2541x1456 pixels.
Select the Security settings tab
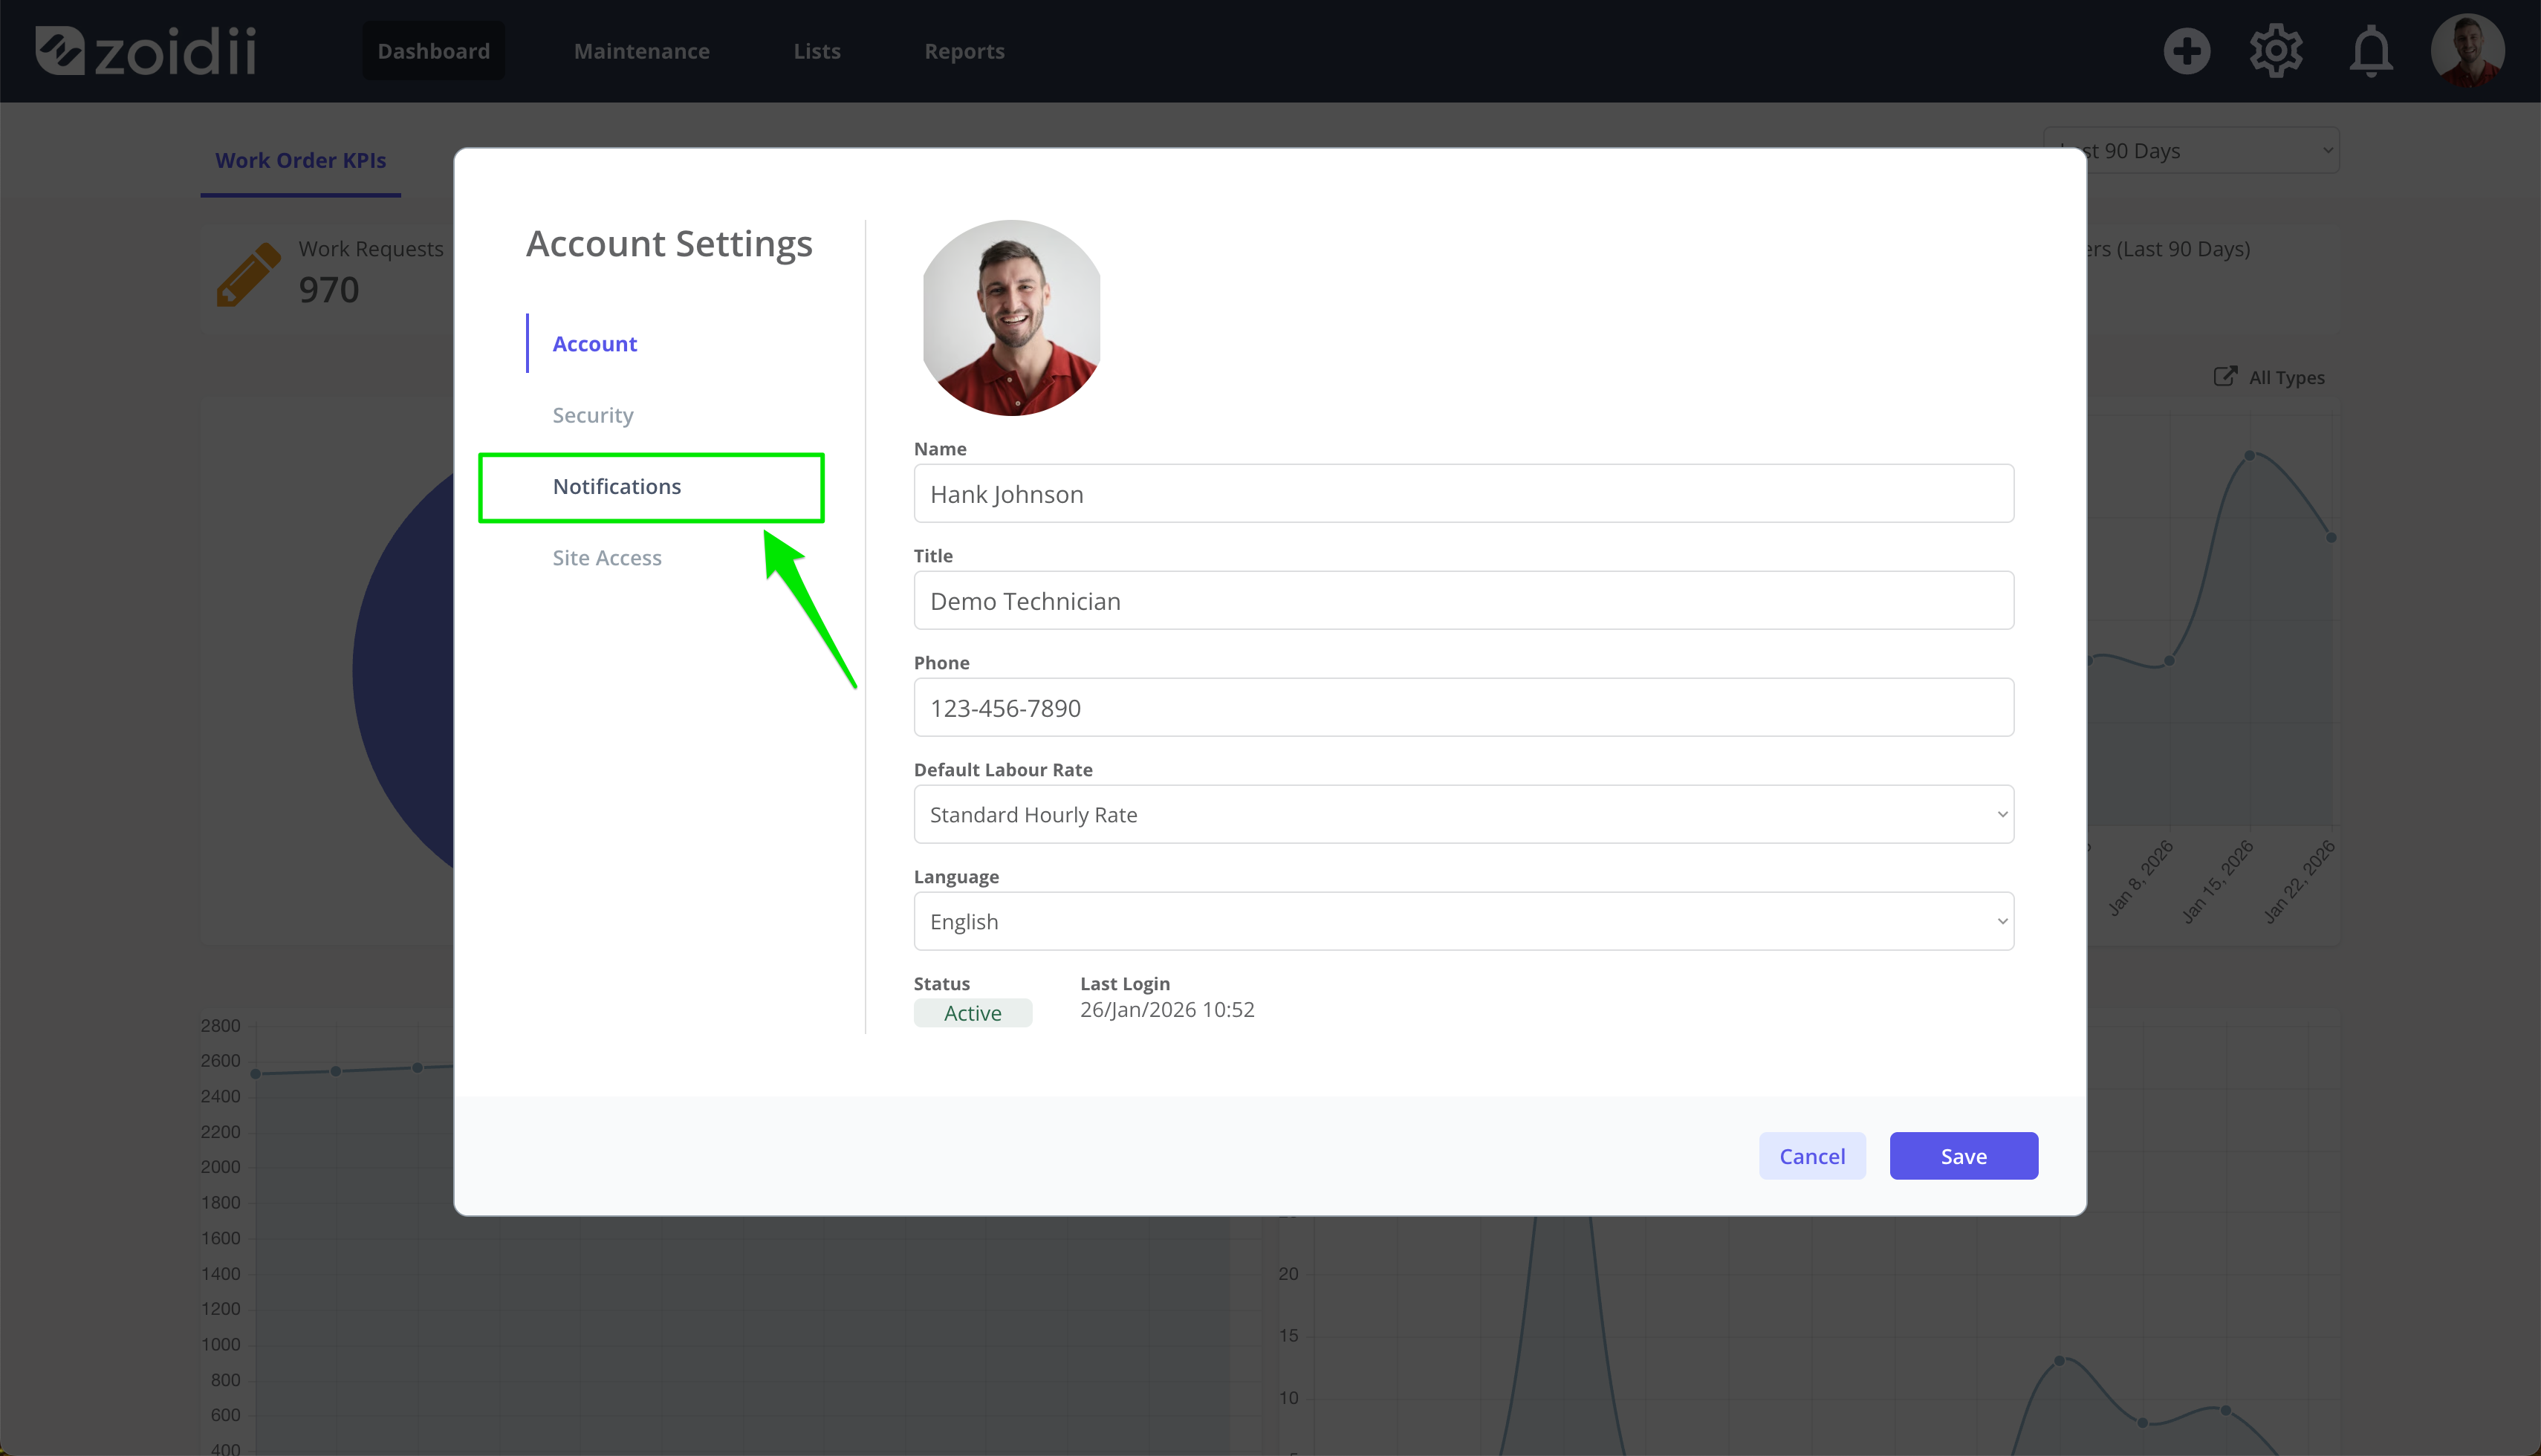[x=593, y=415]
